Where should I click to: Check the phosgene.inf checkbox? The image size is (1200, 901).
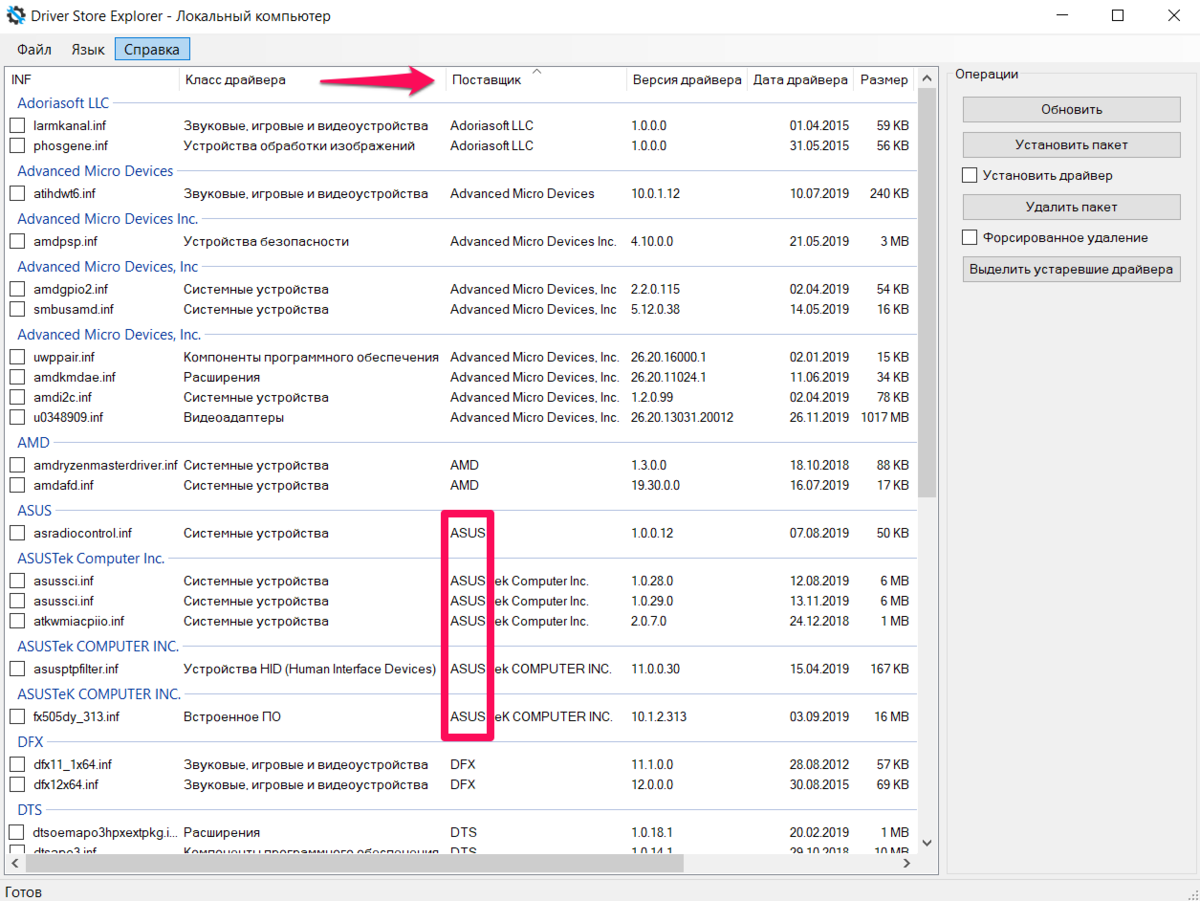pyautogui.click(x=17, y=146)
